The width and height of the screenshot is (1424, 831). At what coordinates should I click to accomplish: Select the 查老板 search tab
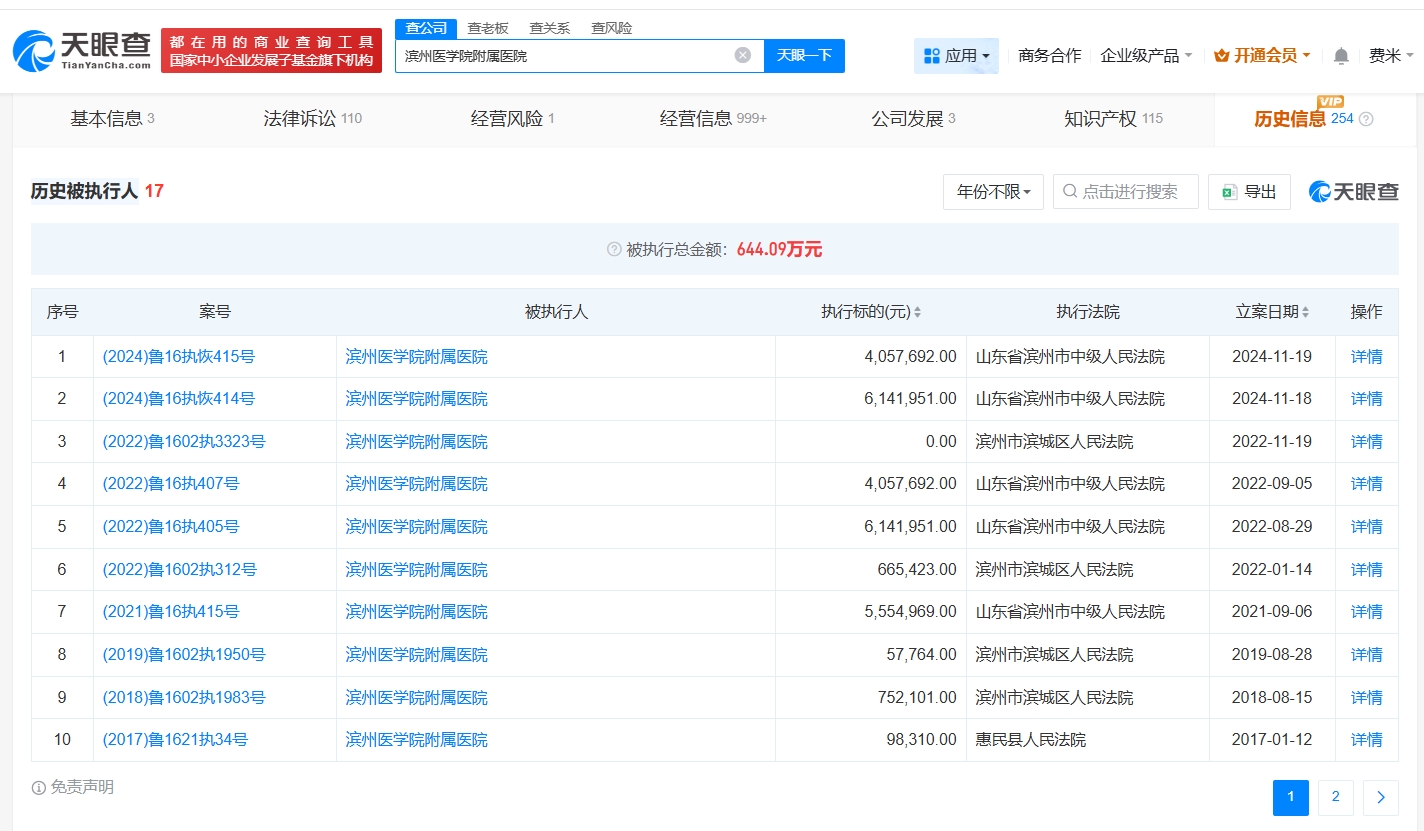(488, 28)
